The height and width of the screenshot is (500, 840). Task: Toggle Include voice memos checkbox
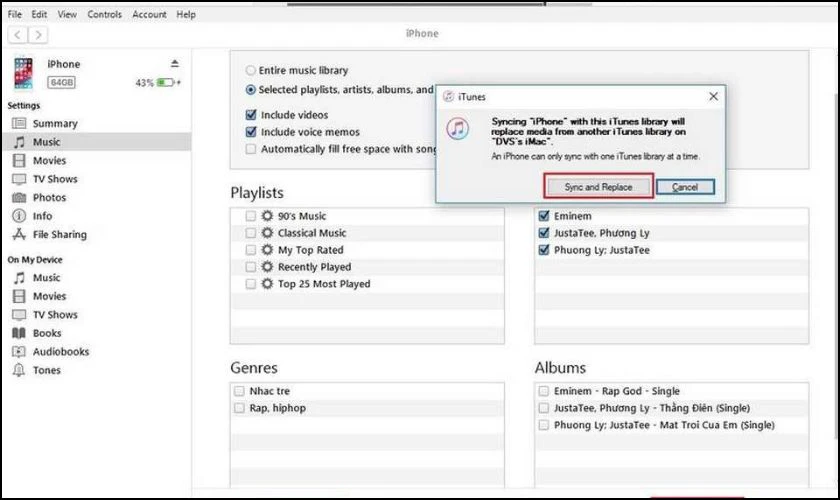click(251, 132)
